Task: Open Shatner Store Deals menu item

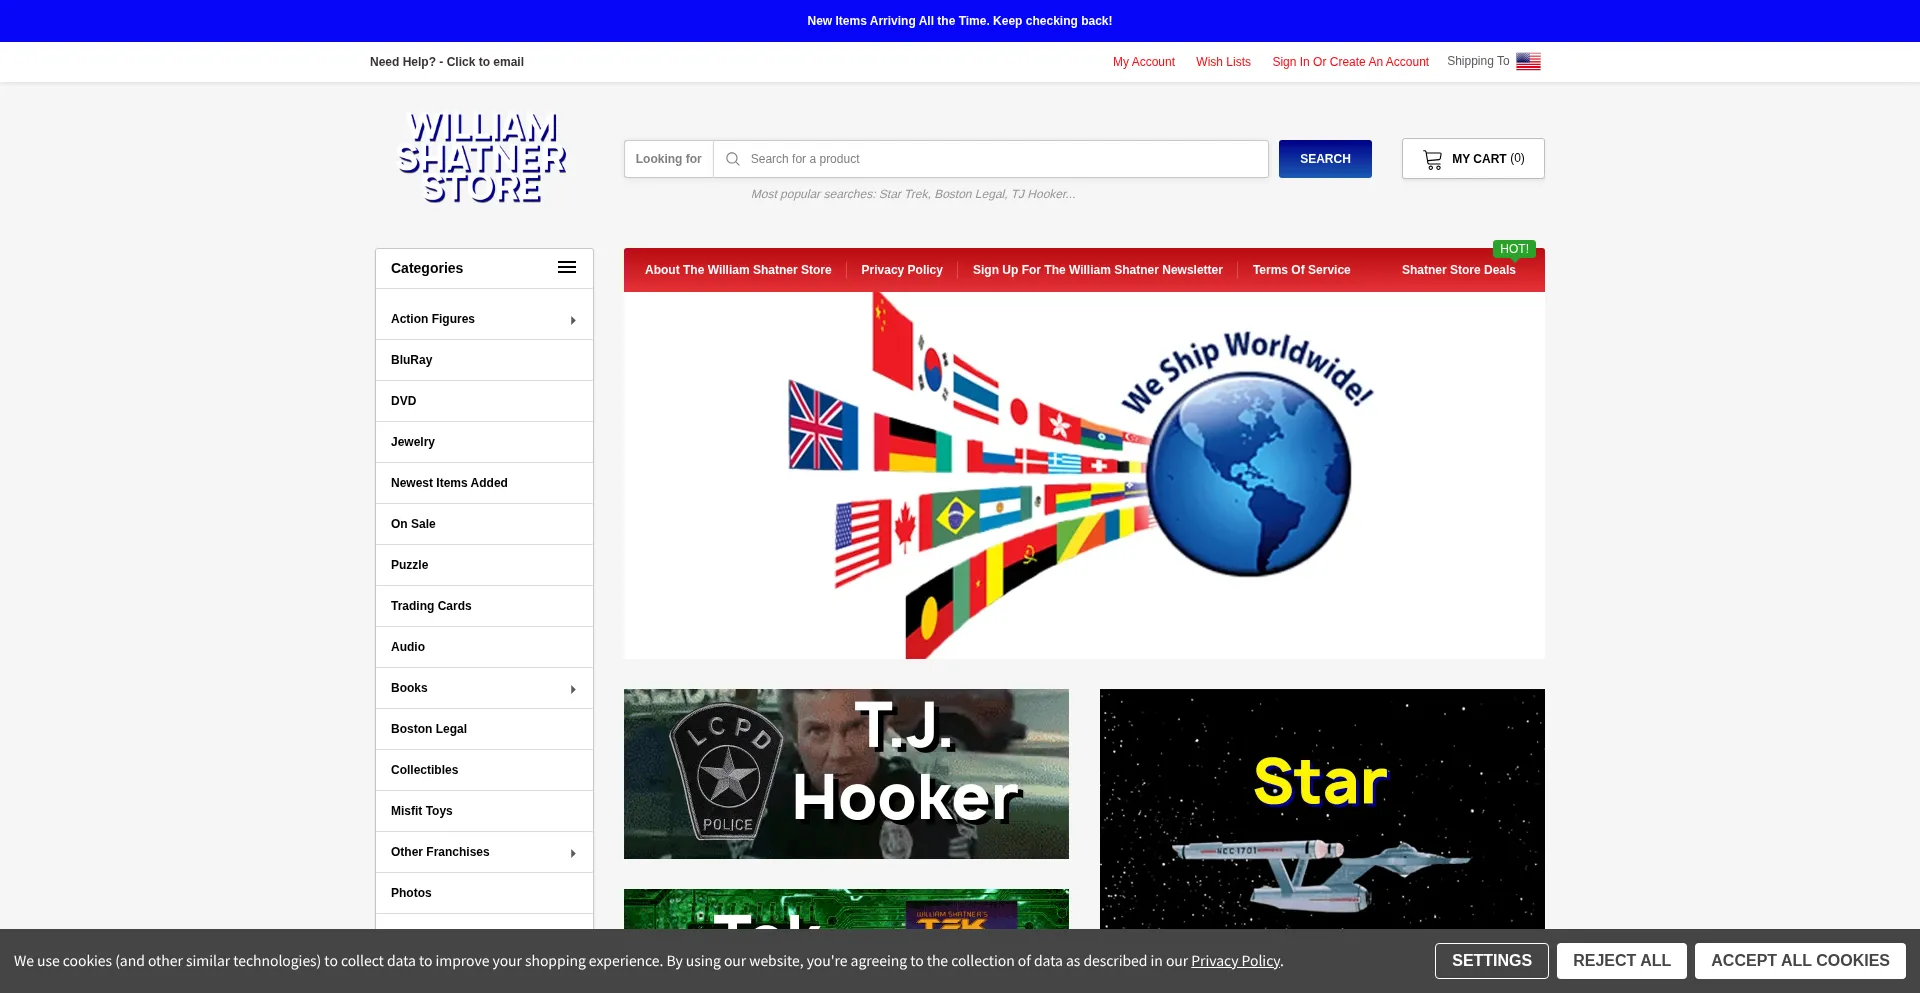Action: [1459, 270]
